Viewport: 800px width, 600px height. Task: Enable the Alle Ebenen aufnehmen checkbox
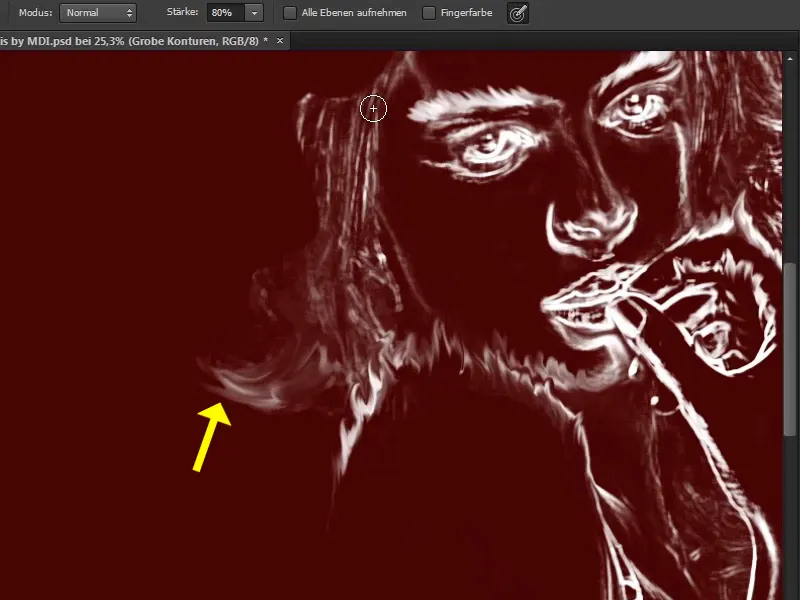[x=290, y=13]
